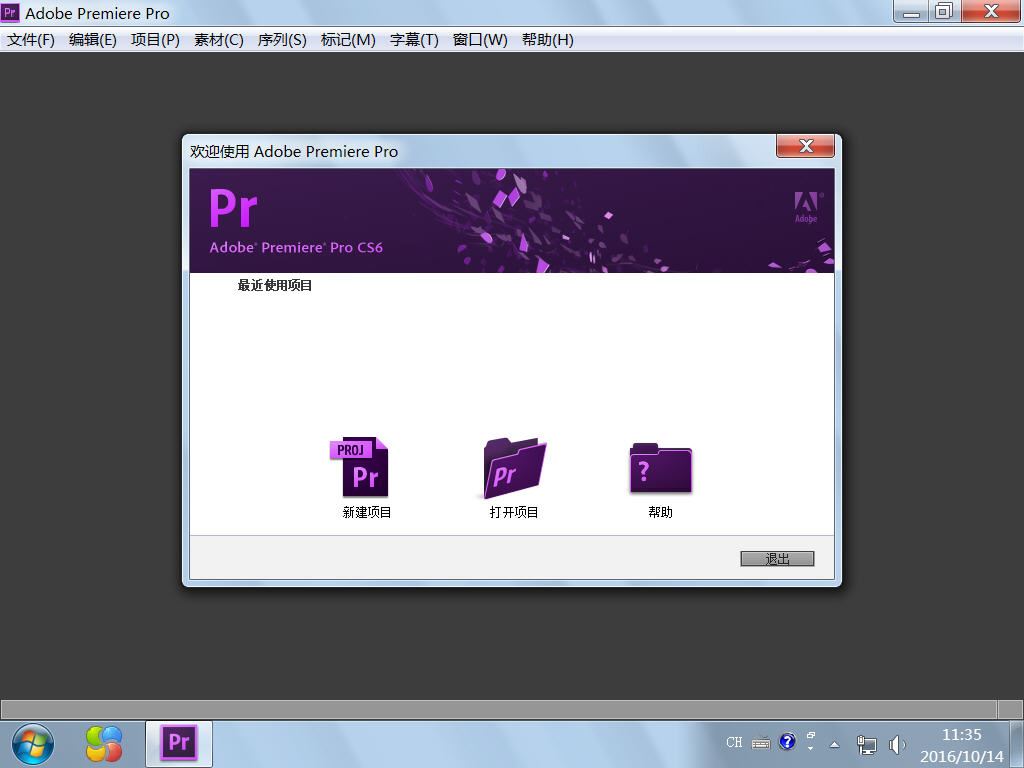Click the colorful four-petal taskbar icon
Viewport: 1024px width, 768px height.
point(104,744)
